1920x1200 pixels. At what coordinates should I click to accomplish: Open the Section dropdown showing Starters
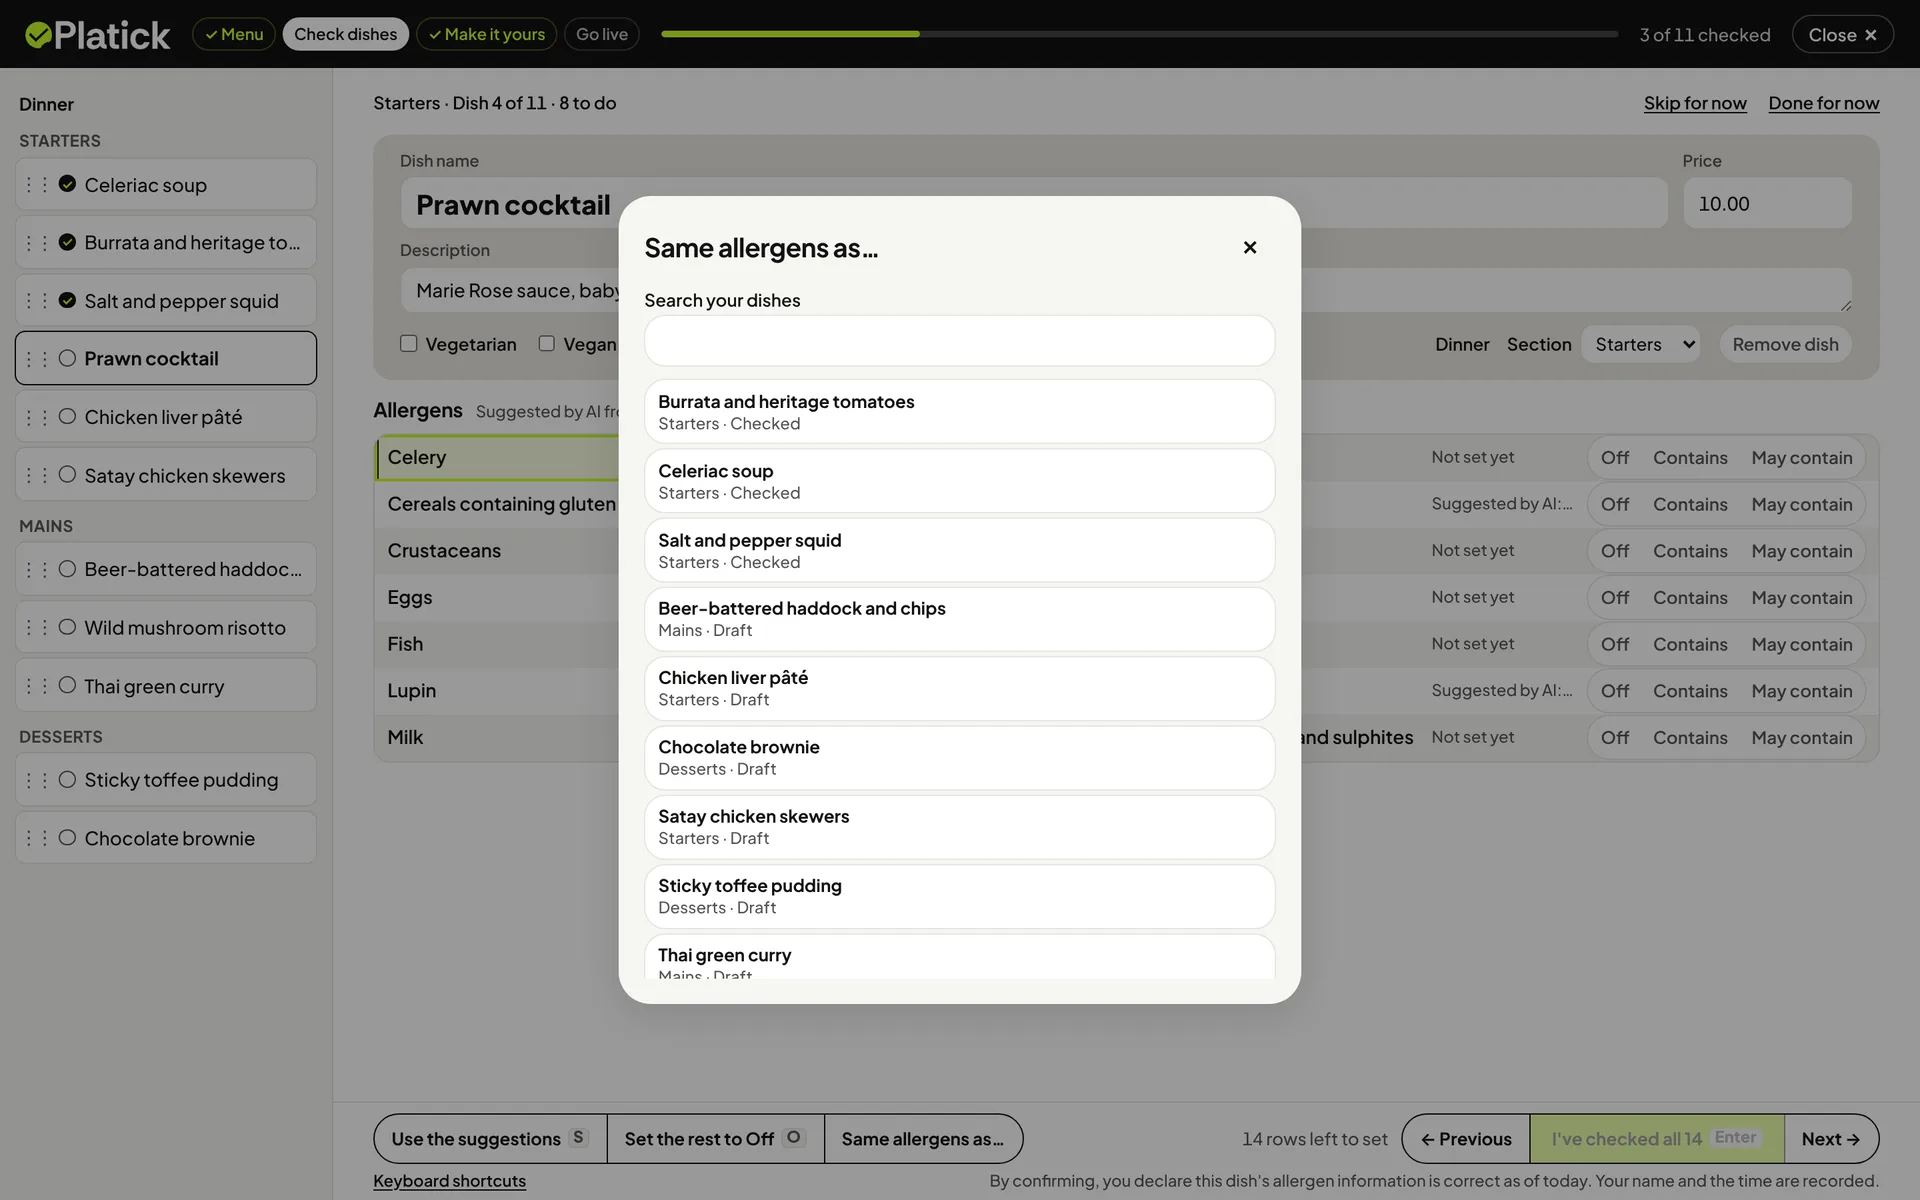click(x=1641, y=344)
